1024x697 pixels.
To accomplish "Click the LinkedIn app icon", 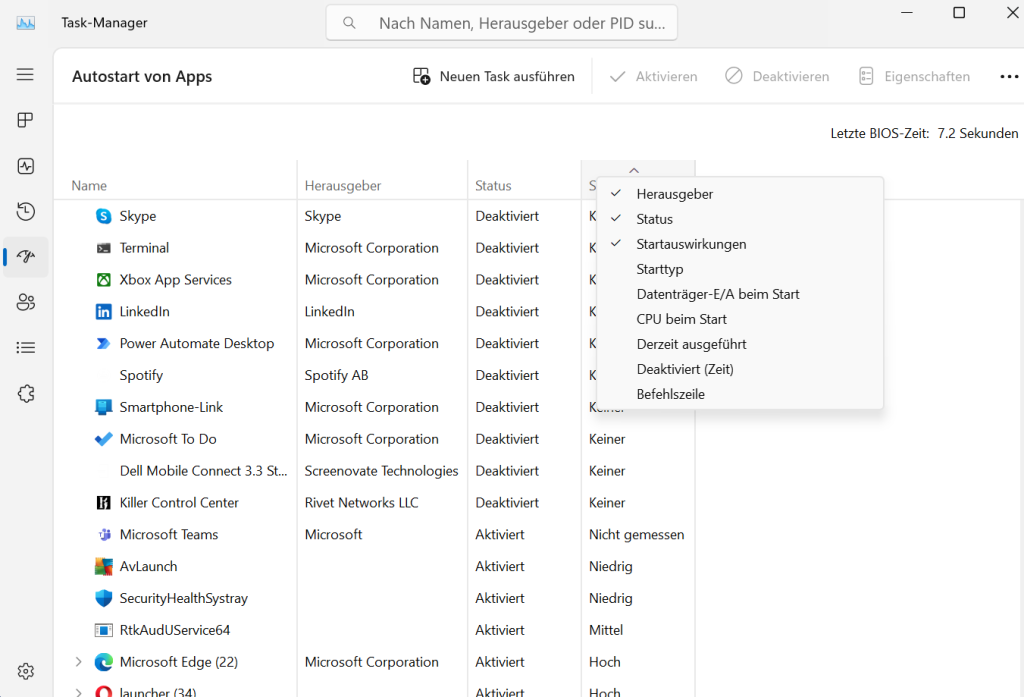I will pyautogui.click(x=103, y=312).
